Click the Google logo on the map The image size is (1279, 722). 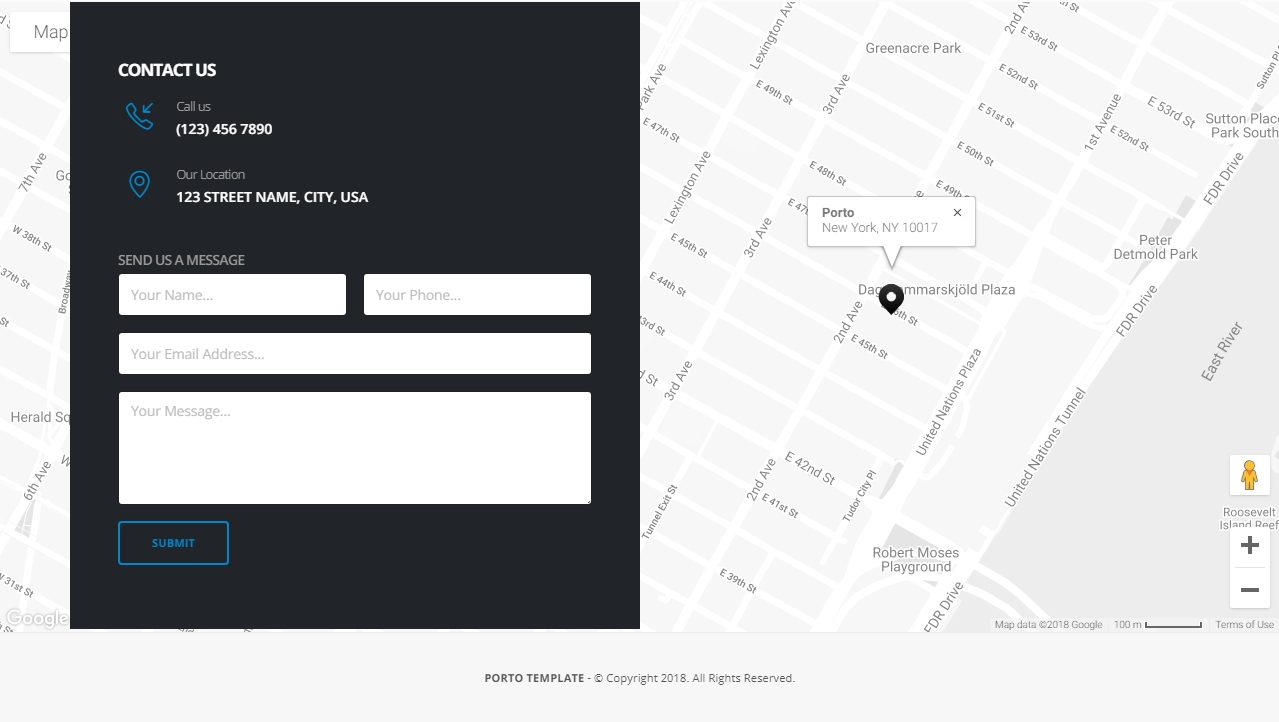(37, 619)
